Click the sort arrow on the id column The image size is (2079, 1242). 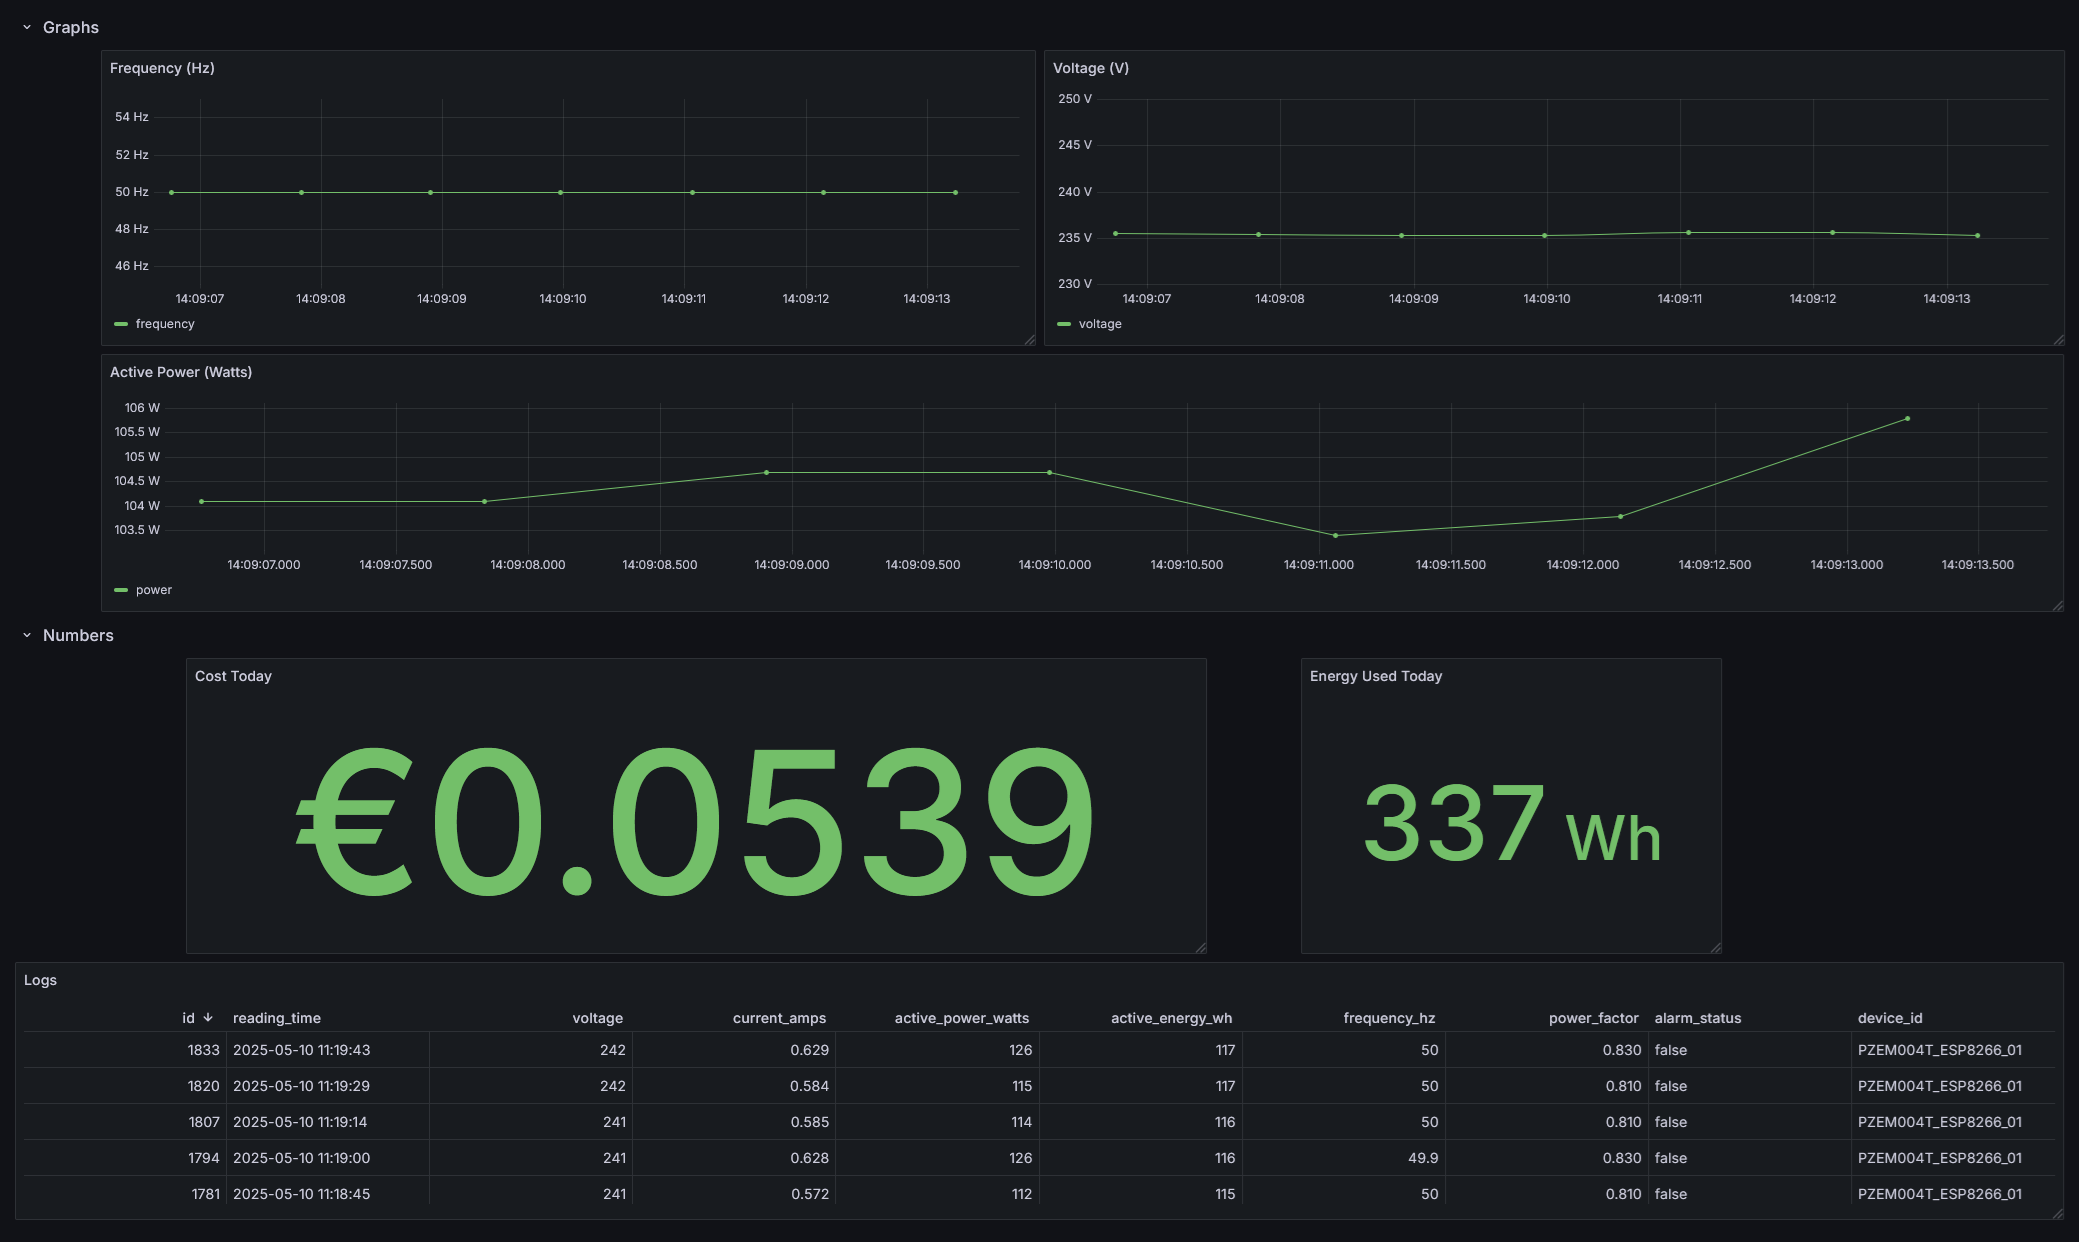(x=207, y=1017)
